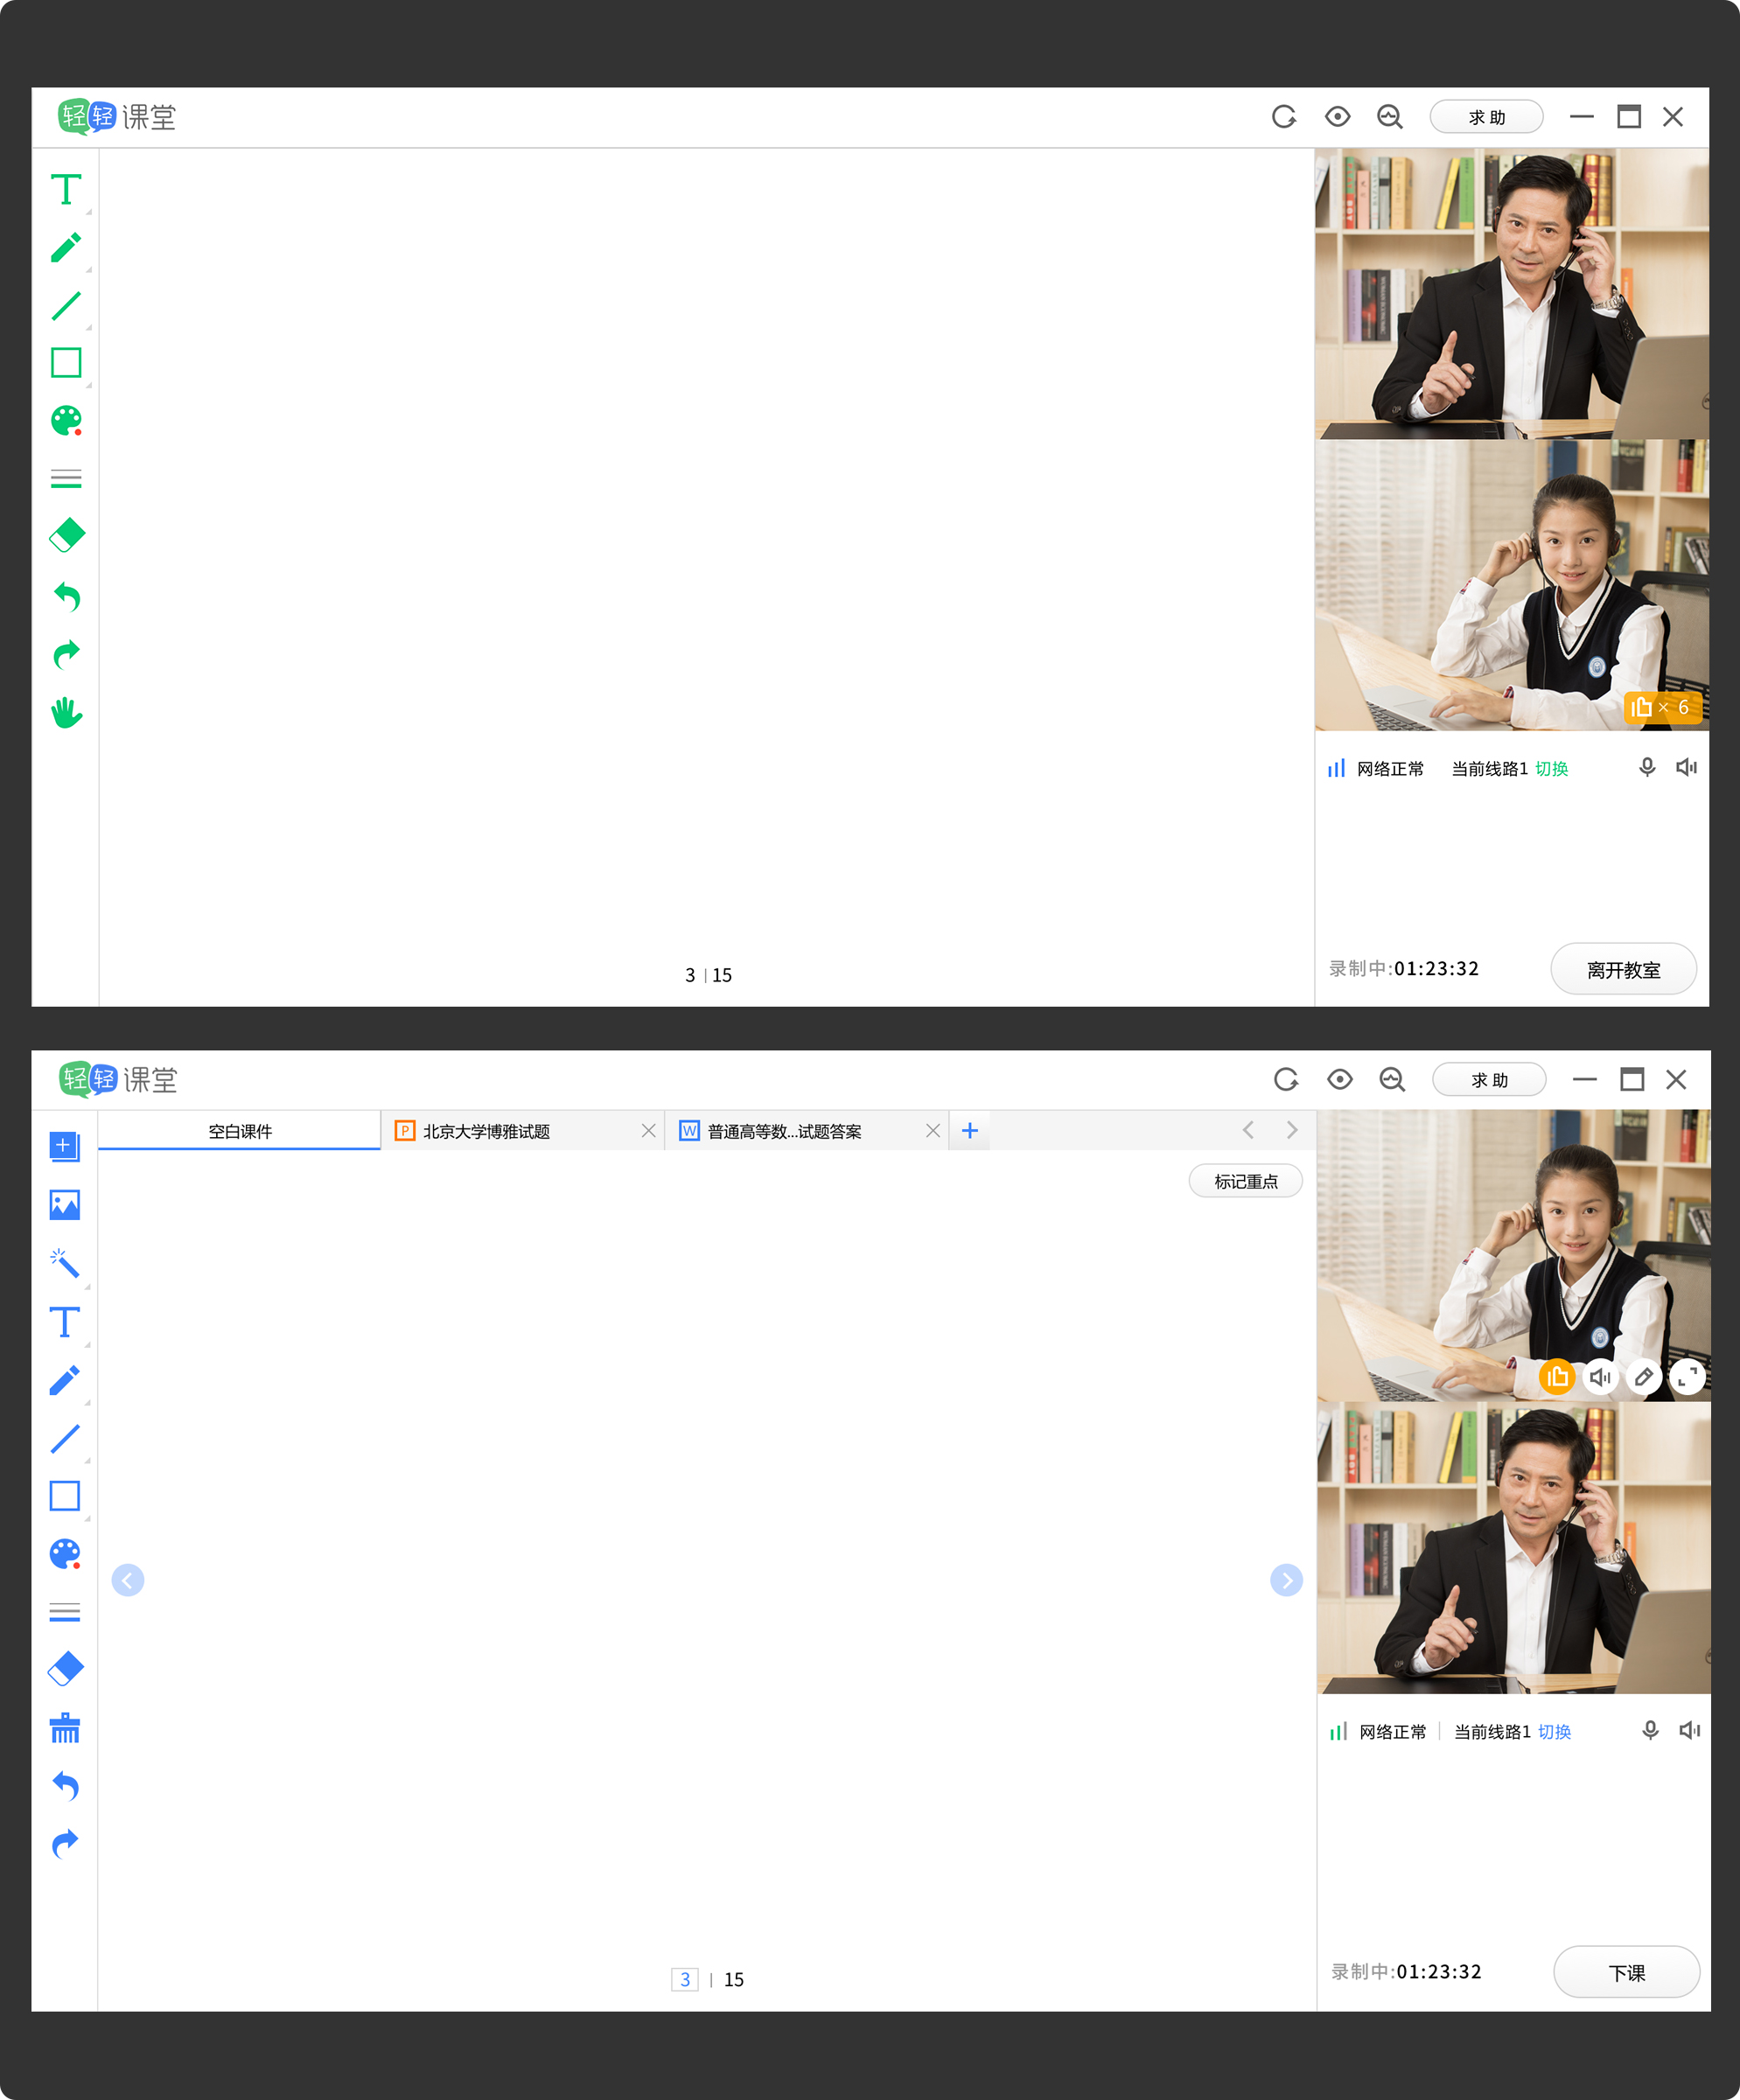Click the 离开教室 button
The width and height of the screenshot is (1740, 2100).
point(1623,969)
